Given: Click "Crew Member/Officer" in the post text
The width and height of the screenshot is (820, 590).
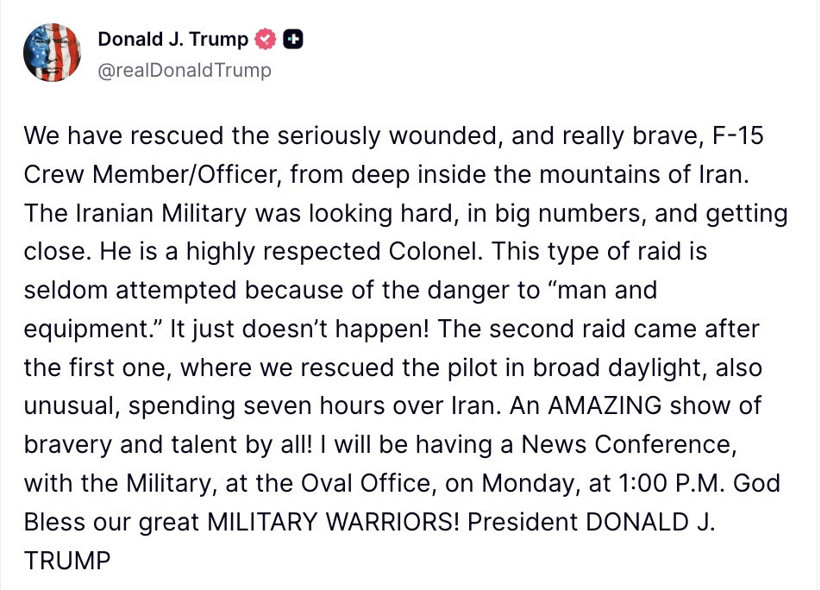Looking at the screenshot, I should (x=154, y=175).
